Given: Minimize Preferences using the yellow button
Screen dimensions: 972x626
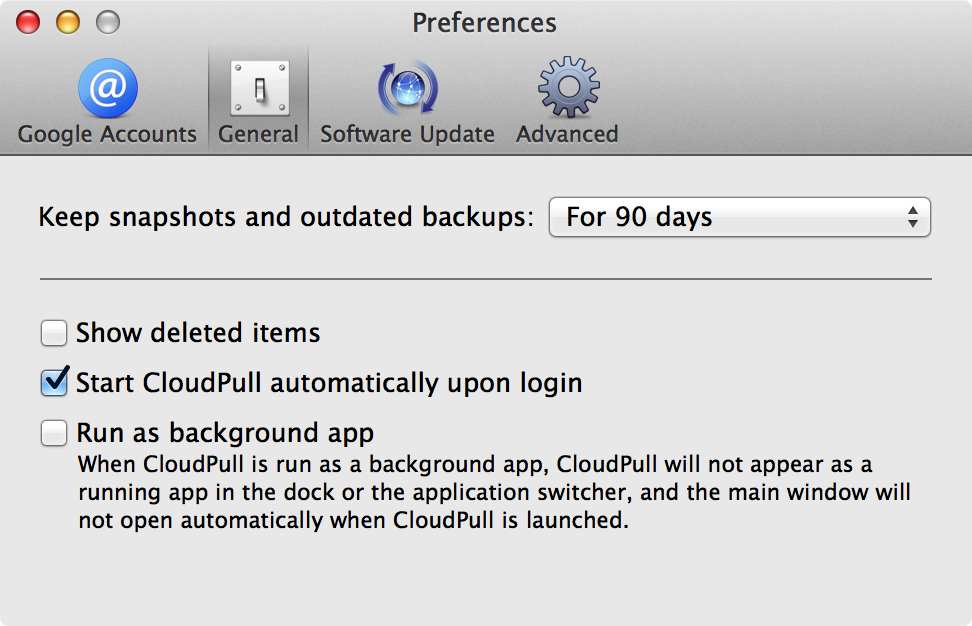Looking at the screenshot, I should click(68, 22).
